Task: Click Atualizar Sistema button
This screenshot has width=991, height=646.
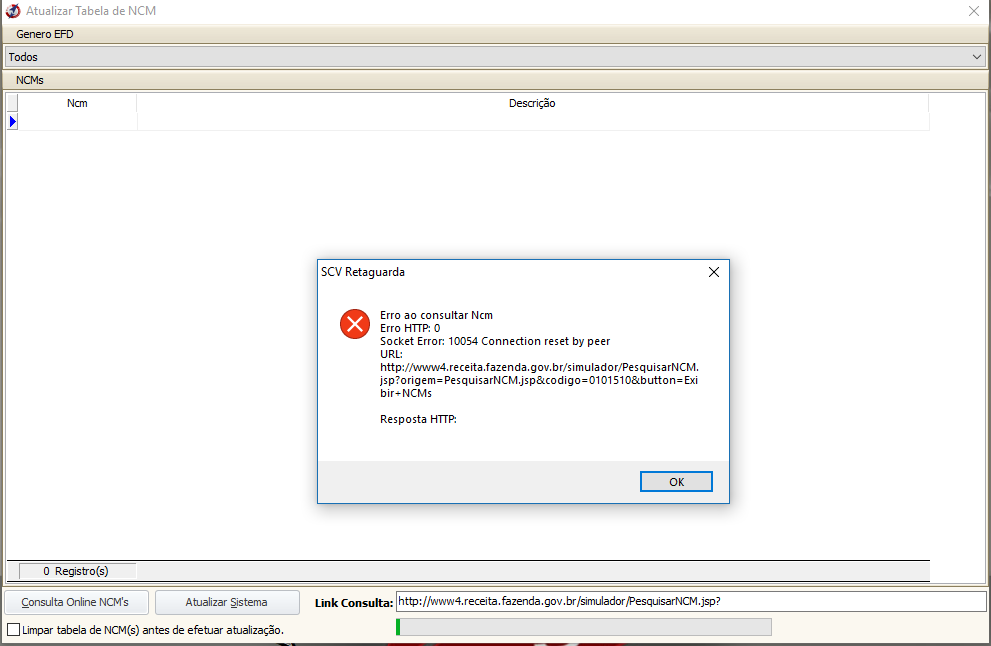Action: click(x=227, y=602)
